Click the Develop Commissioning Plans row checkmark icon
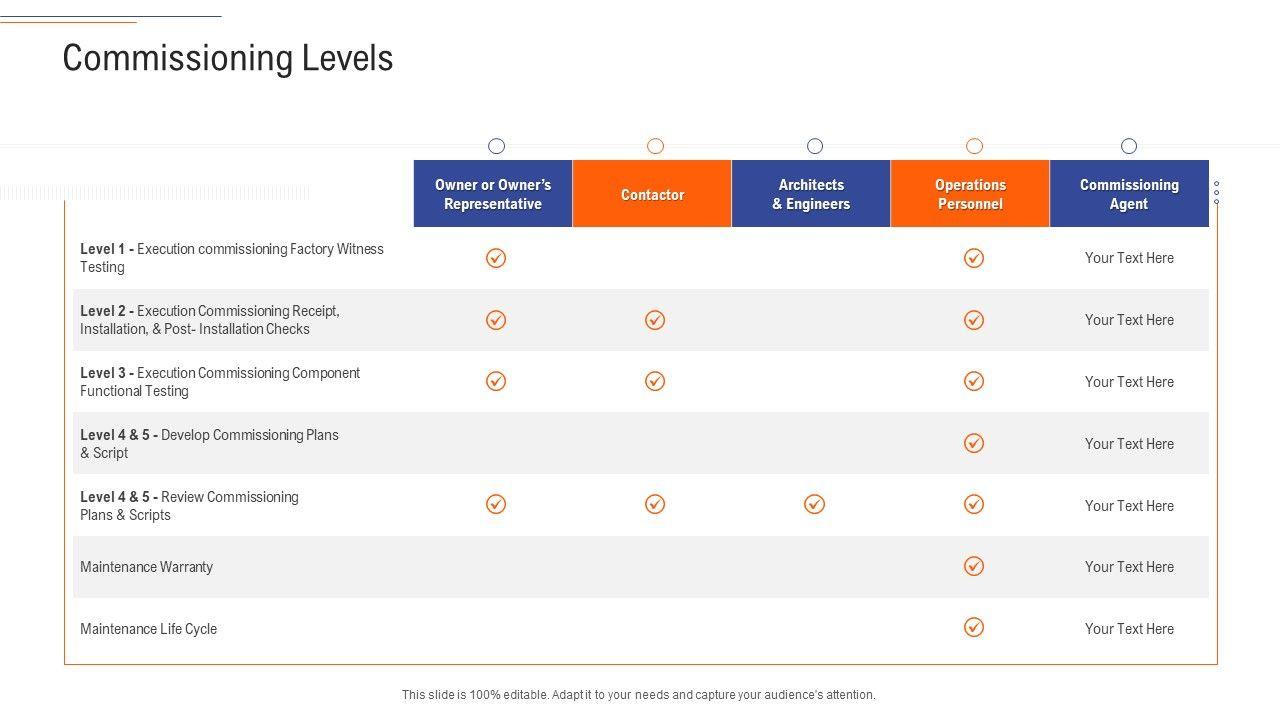This screenshot has width=1280, height=720. click(x=974, y=443)
